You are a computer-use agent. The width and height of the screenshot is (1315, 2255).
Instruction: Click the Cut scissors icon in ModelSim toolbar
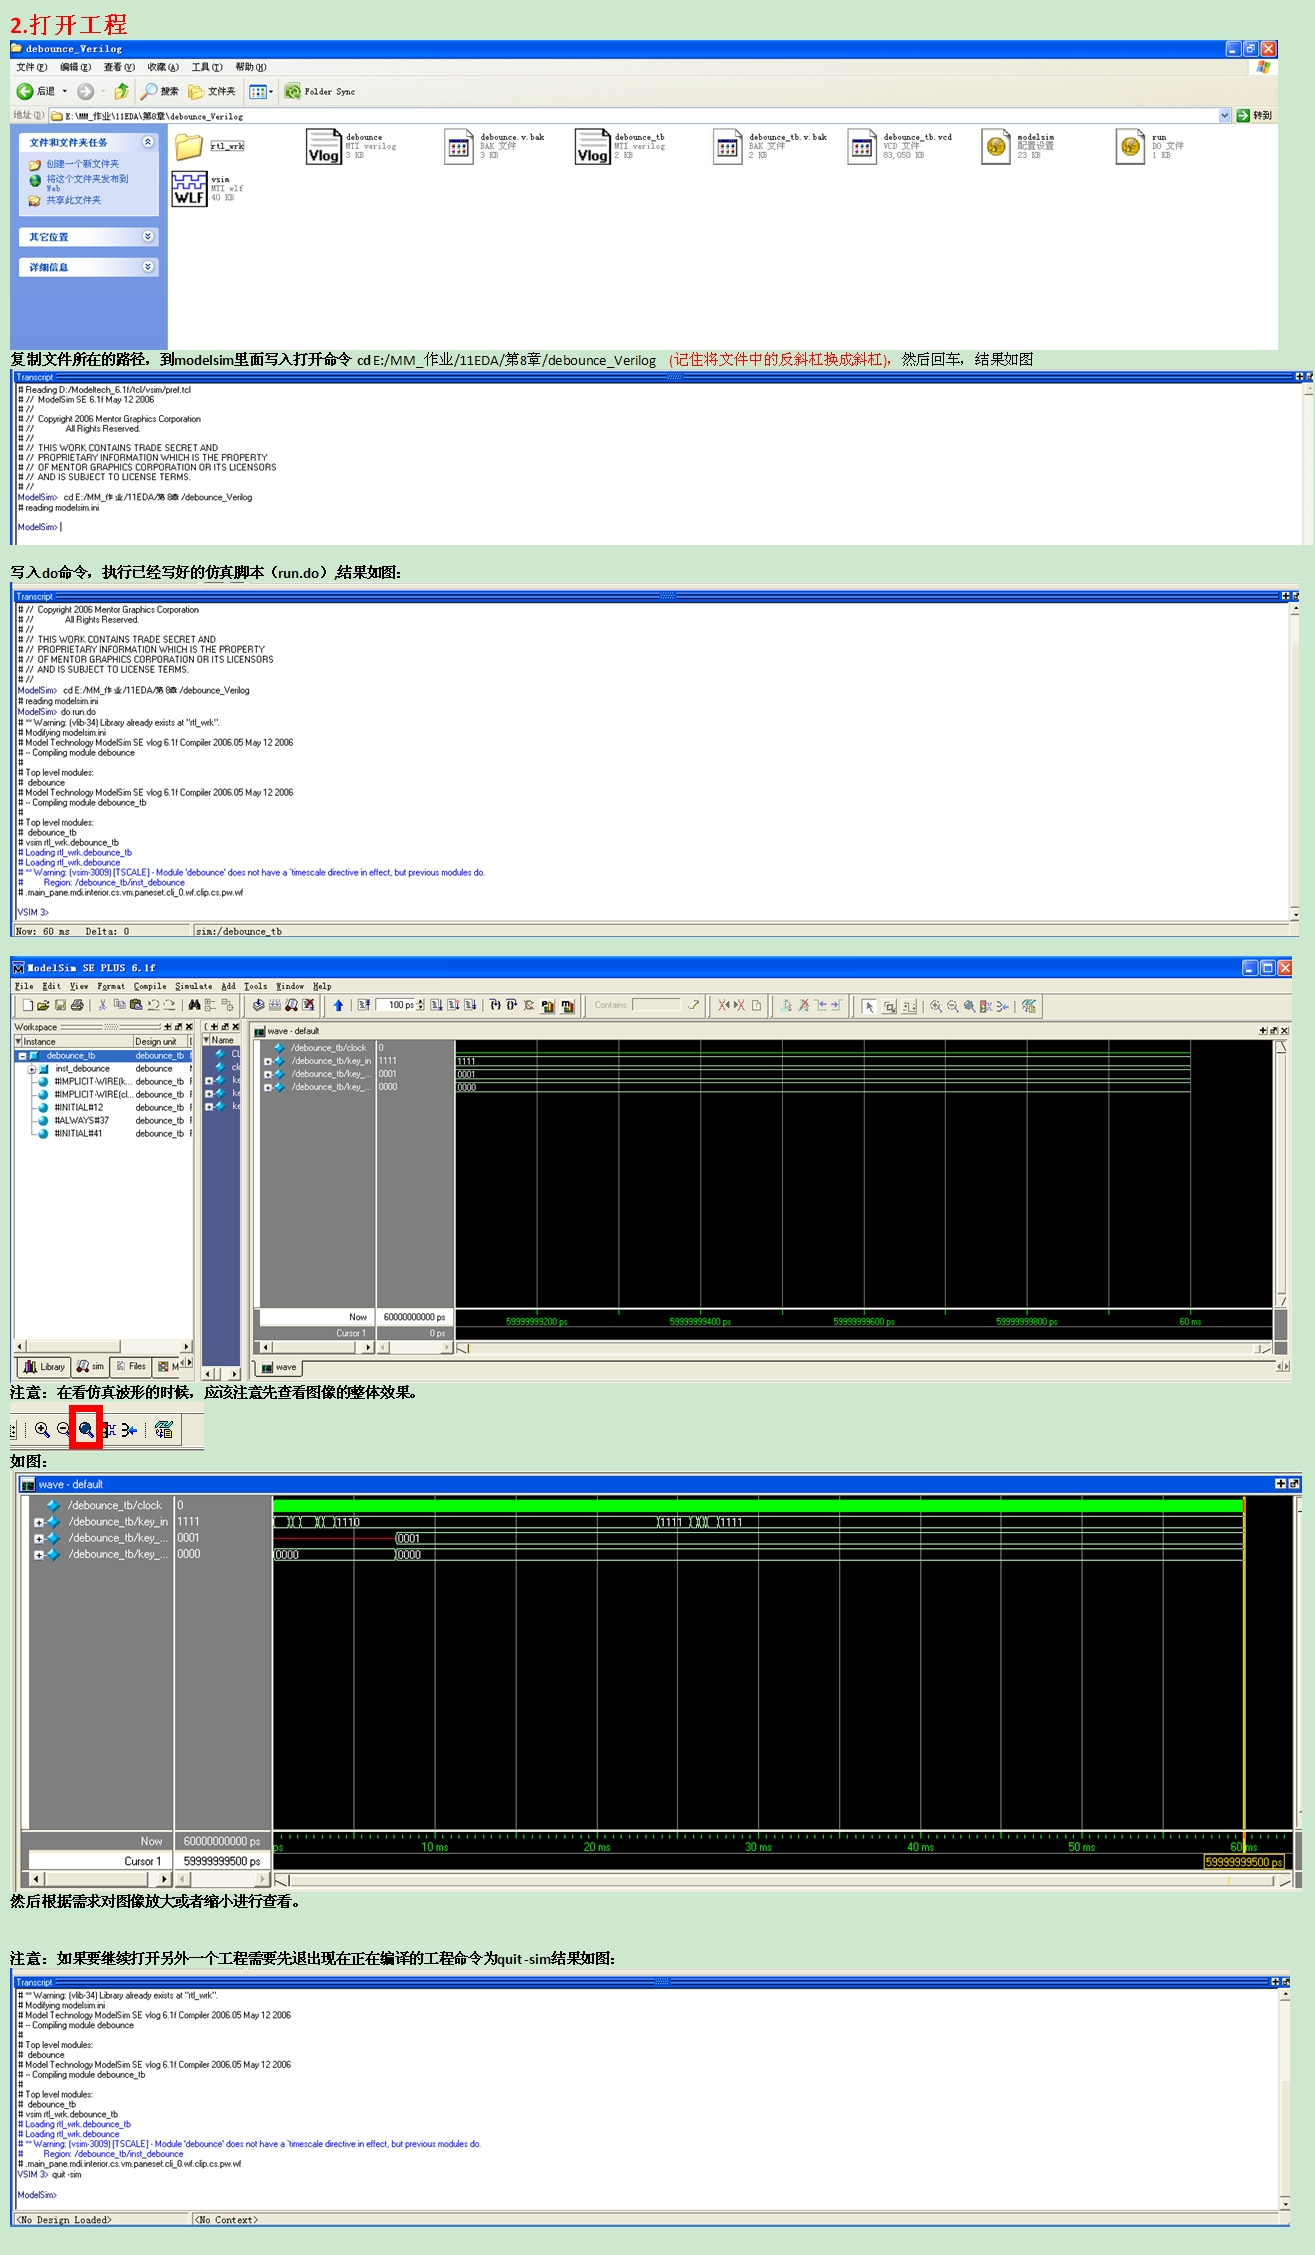tap(102, 1005)
